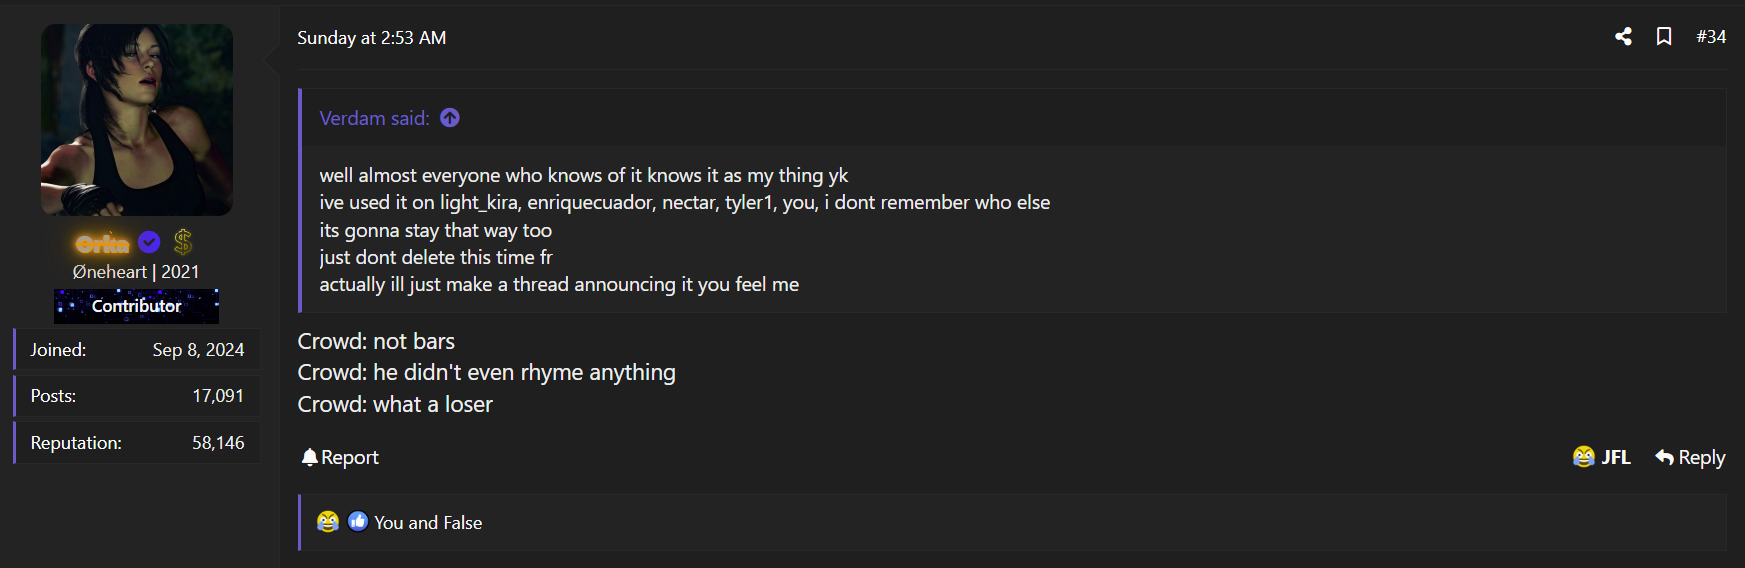Click the share post icon
Image resolution: width=1745 pixels, height=568 pixels.
click(1623, 37)
